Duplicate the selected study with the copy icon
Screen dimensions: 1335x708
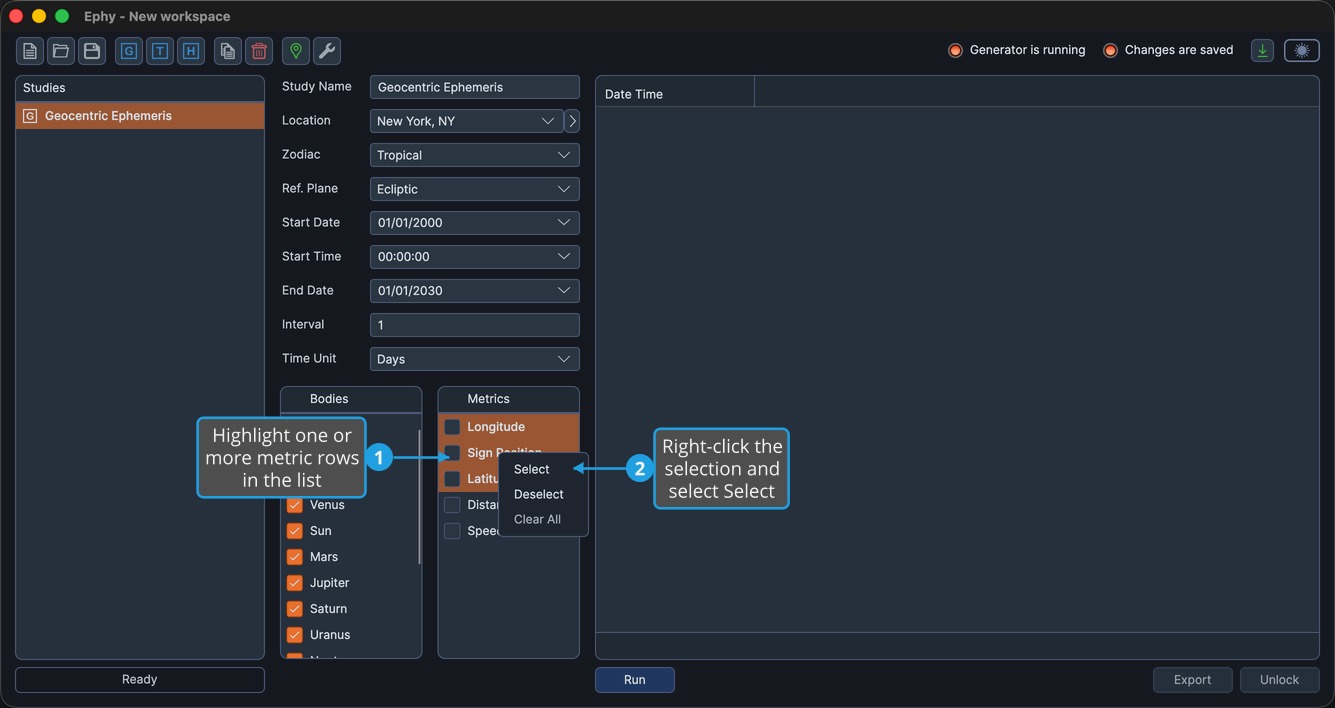coord(228,51)
